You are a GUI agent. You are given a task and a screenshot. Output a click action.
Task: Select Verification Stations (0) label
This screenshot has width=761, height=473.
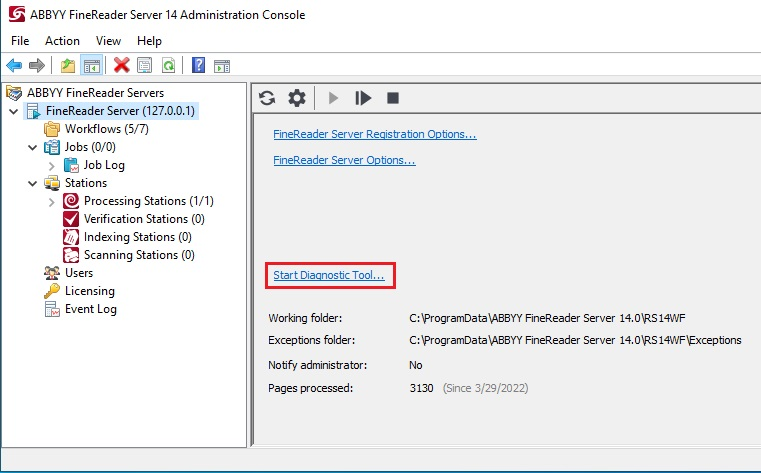(144, 219)
